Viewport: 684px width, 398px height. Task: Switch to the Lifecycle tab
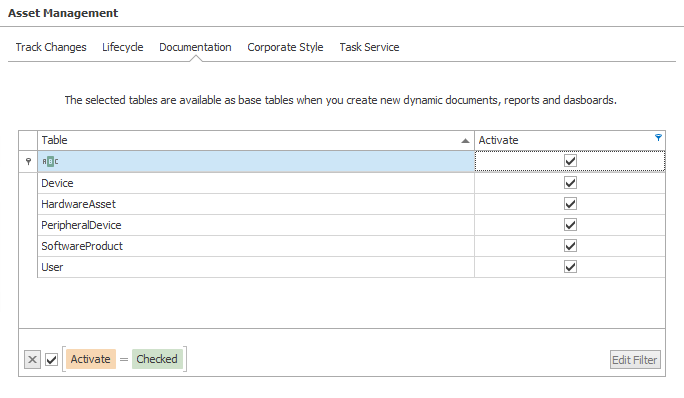click(x=123, y=47)
